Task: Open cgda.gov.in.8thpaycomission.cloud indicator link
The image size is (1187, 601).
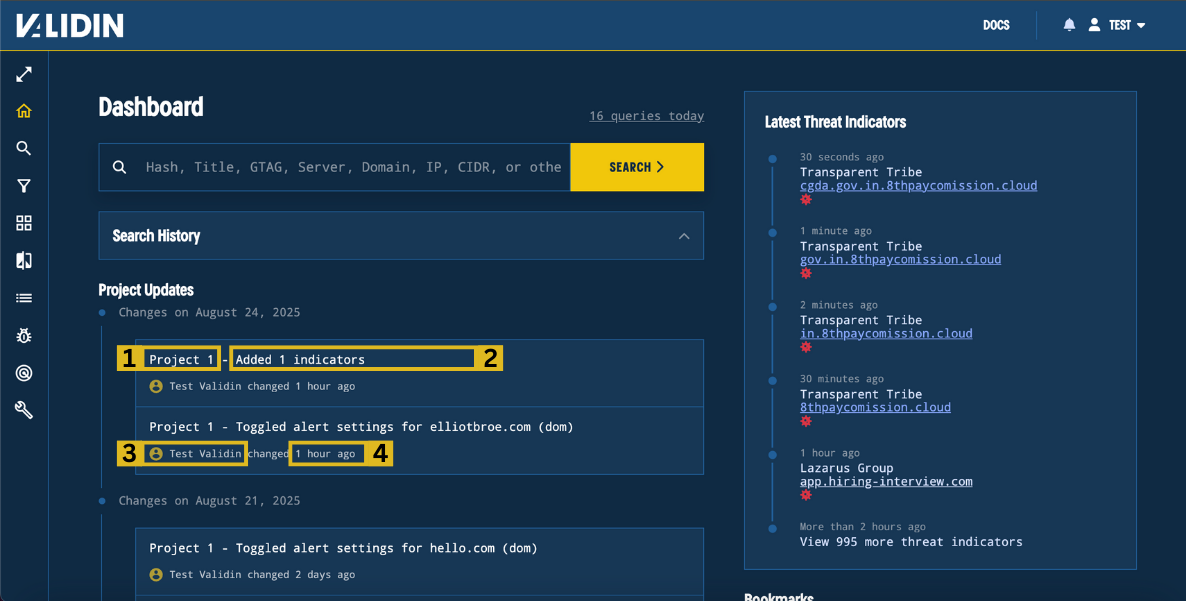Action: coord(918,185)
